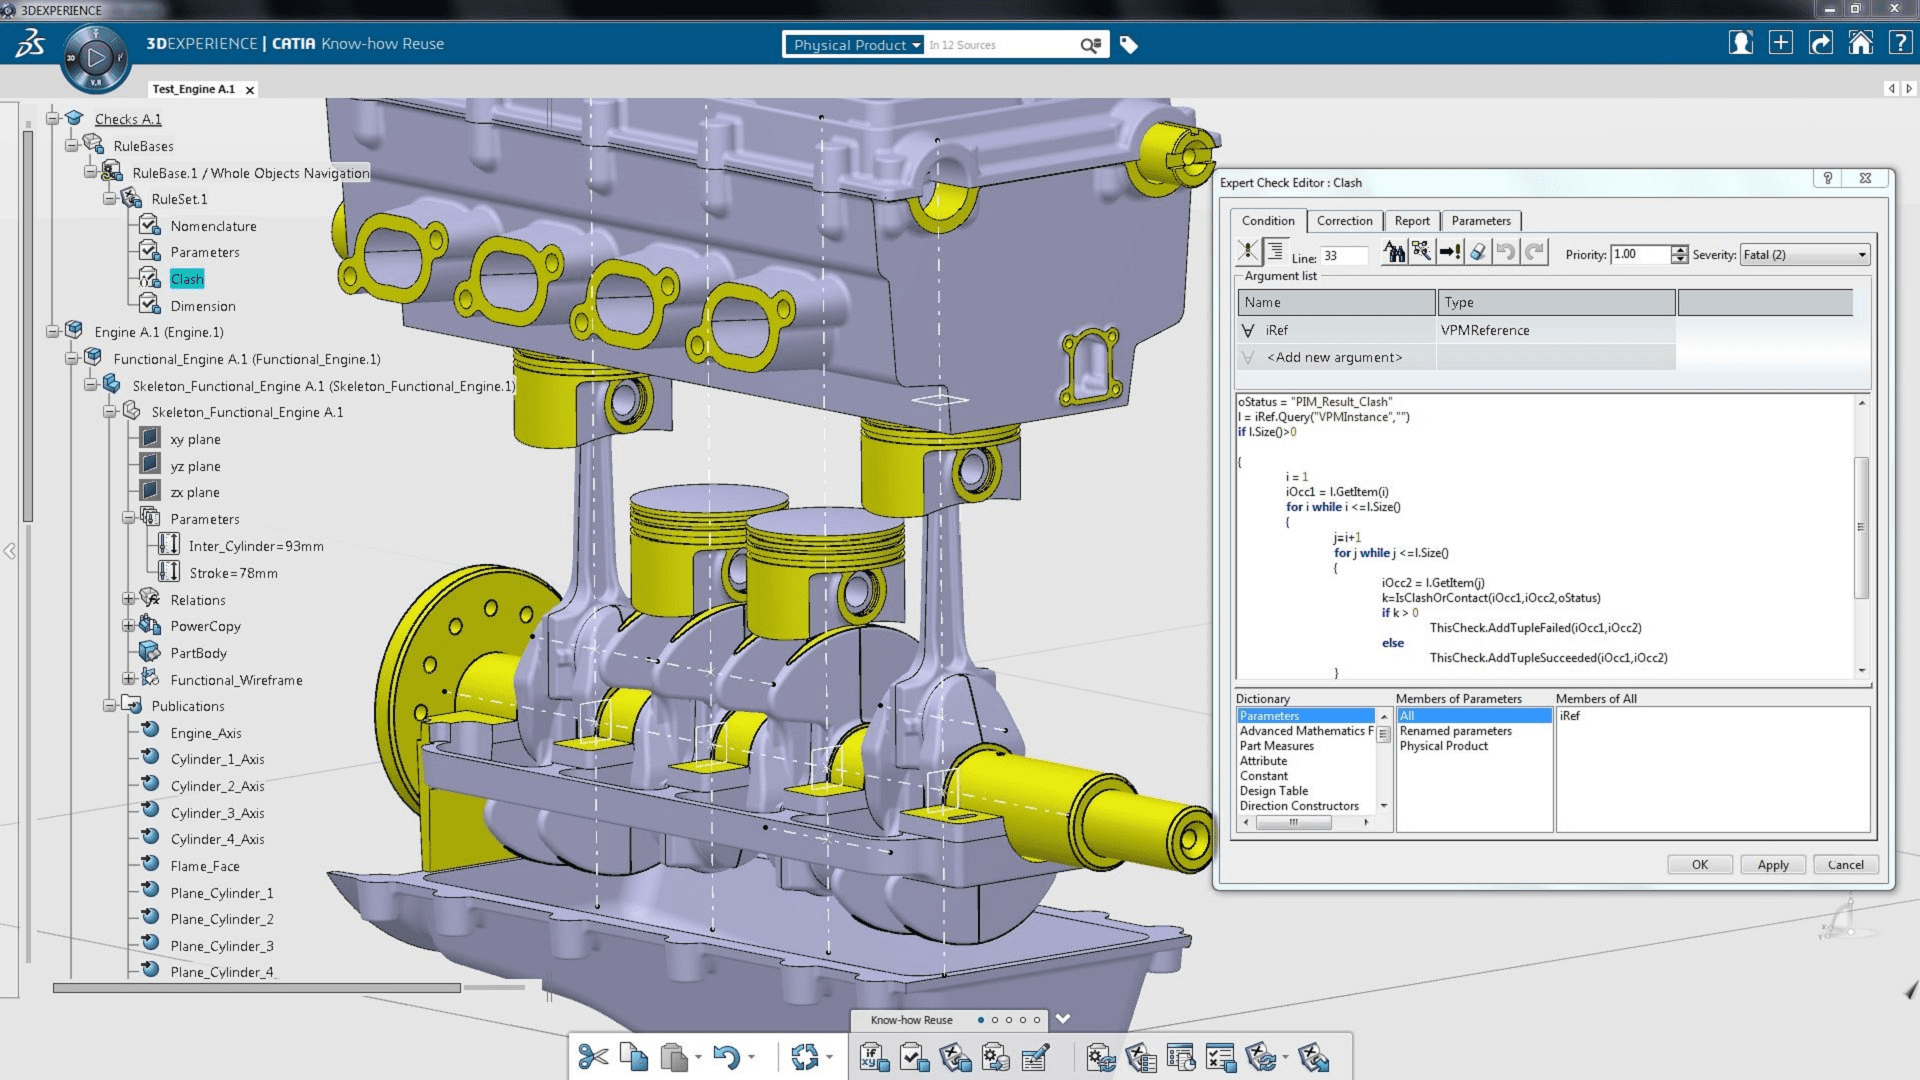Expand the Functional_Engine A.1 node
The height and width of the screenshot is (1080, 1920).
[71, 357]
